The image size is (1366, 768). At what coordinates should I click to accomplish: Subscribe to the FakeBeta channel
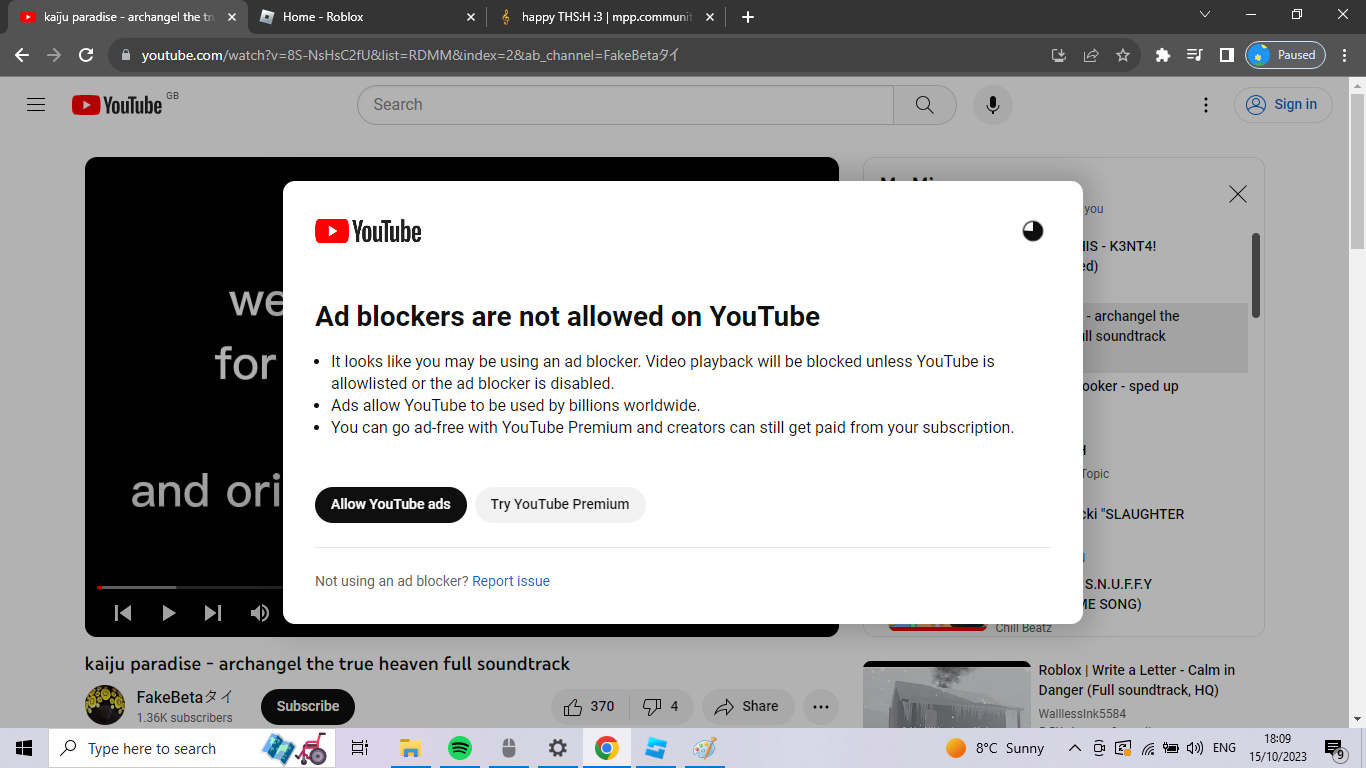308,706
